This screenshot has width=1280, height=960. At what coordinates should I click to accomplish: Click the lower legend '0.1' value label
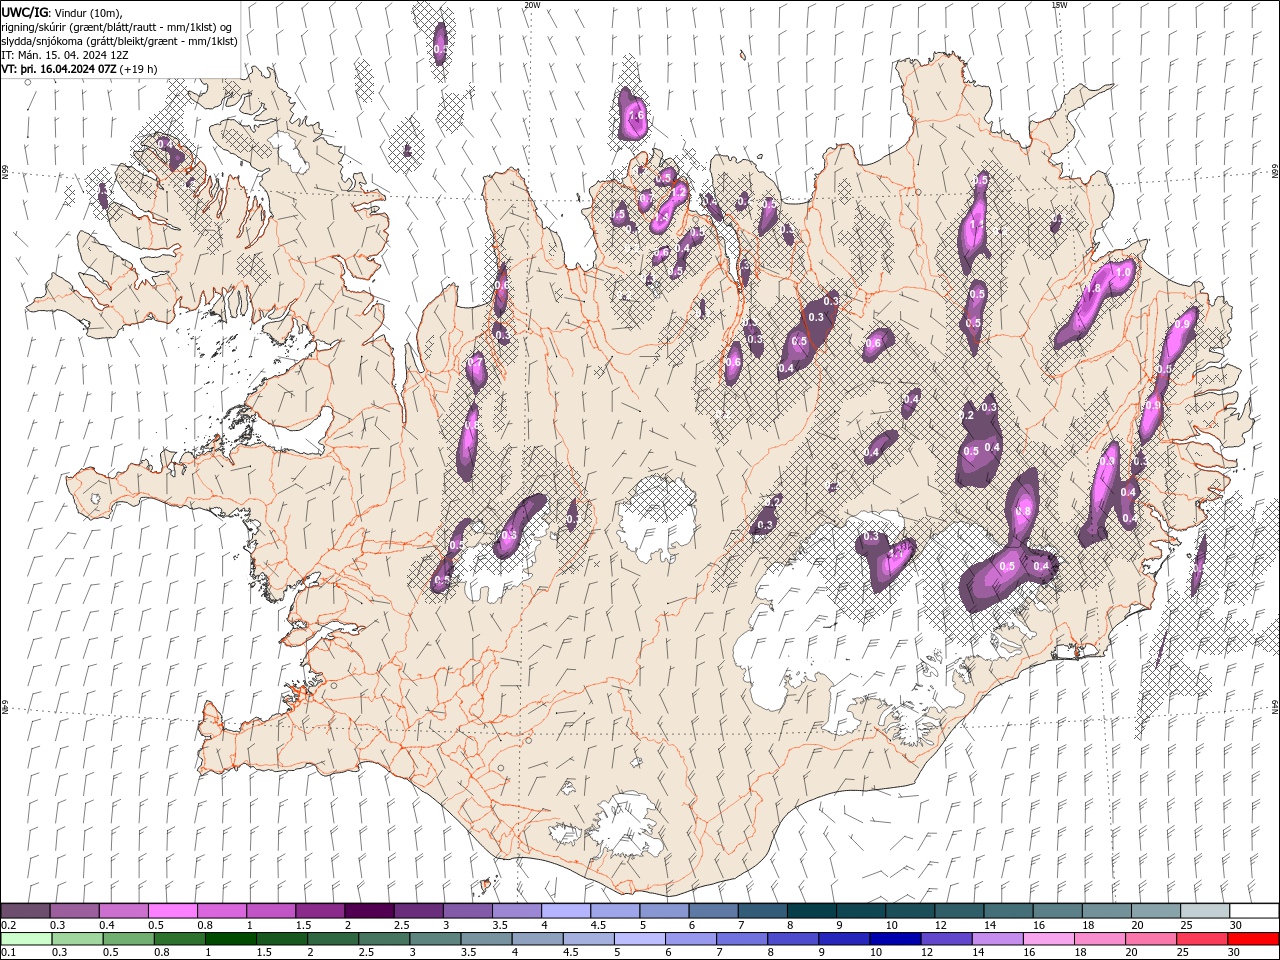tap(8, 953)
